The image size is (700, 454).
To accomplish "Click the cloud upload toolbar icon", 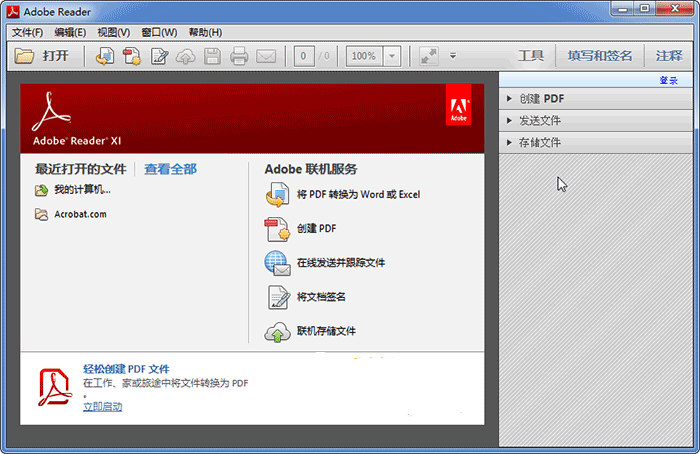I will click(x=186, y=57).
